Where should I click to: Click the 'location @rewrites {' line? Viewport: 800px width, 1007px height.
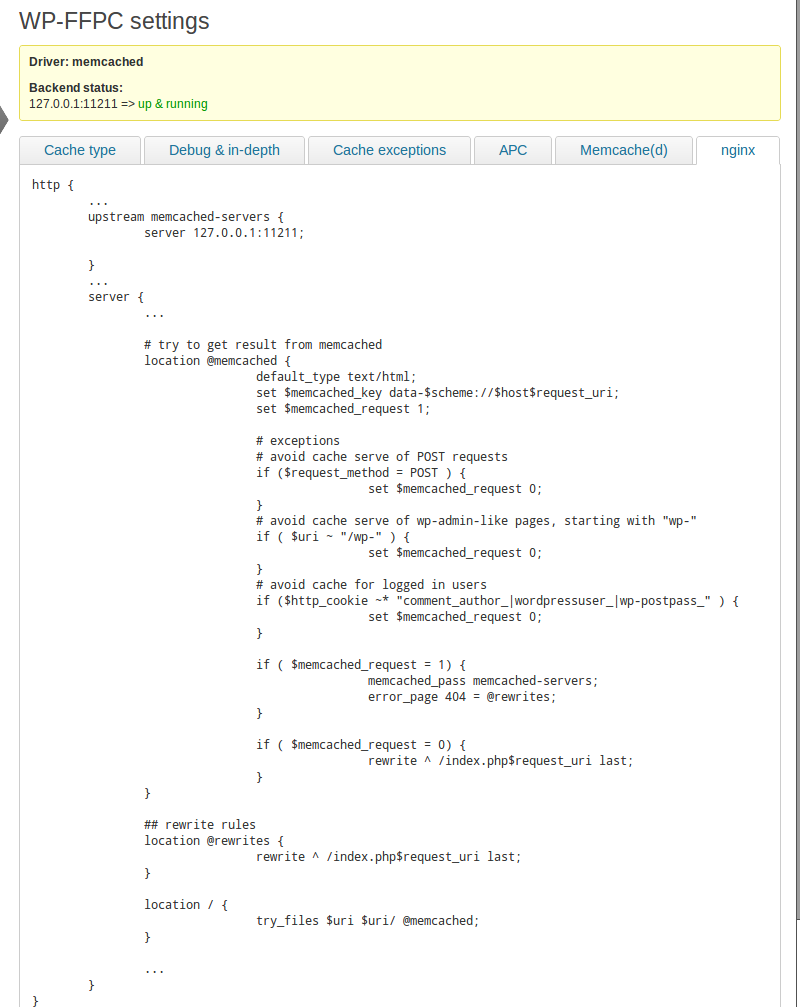(x=214, y=841)
